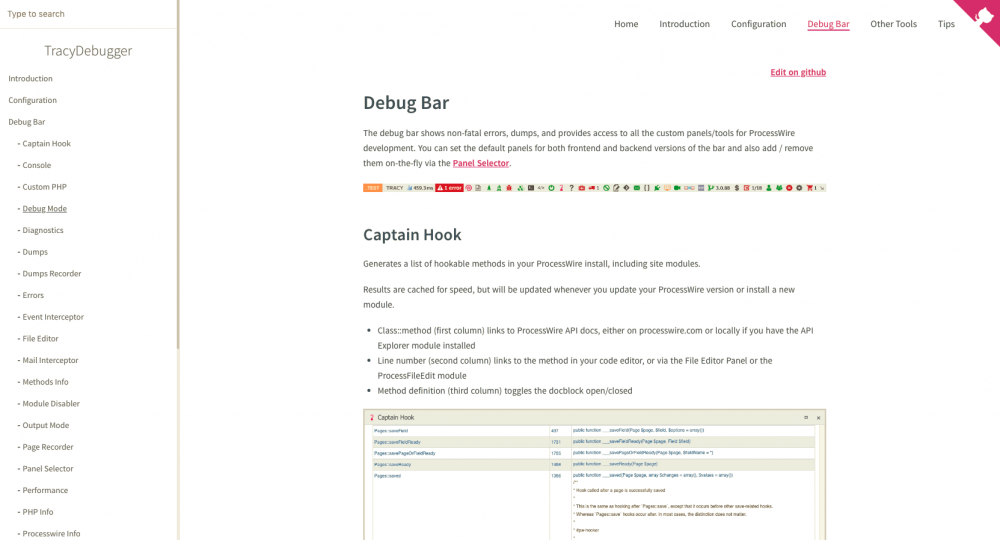Viewport: 1000px width, 540px height.
Task: Select the underlined Debug Mode entry
Action: tap(45, 208)
